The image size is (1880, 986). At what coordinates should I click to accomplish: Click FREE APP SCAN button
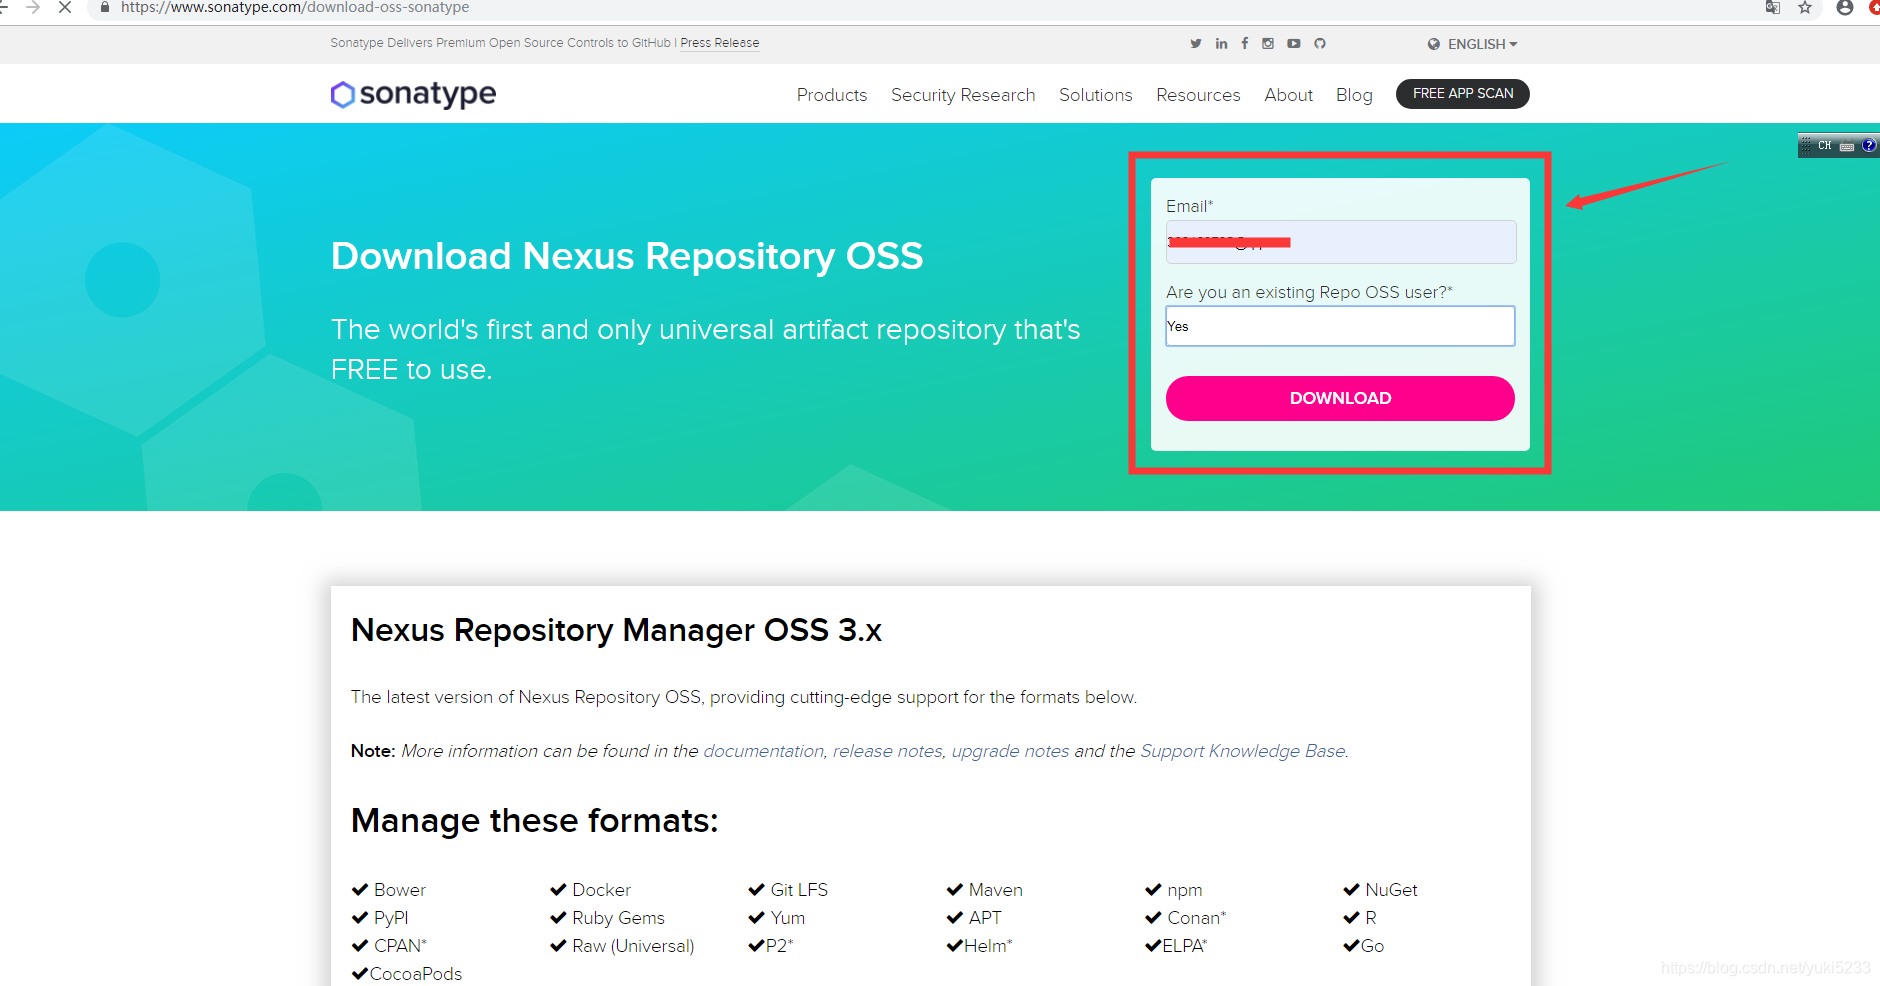click(x=1463, y=94)
